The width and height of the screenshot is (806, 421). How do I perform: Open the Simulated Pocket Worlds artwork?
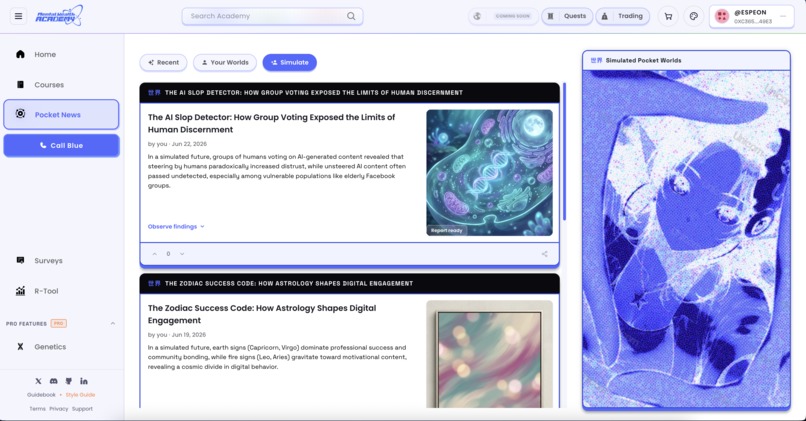[686, 239]
